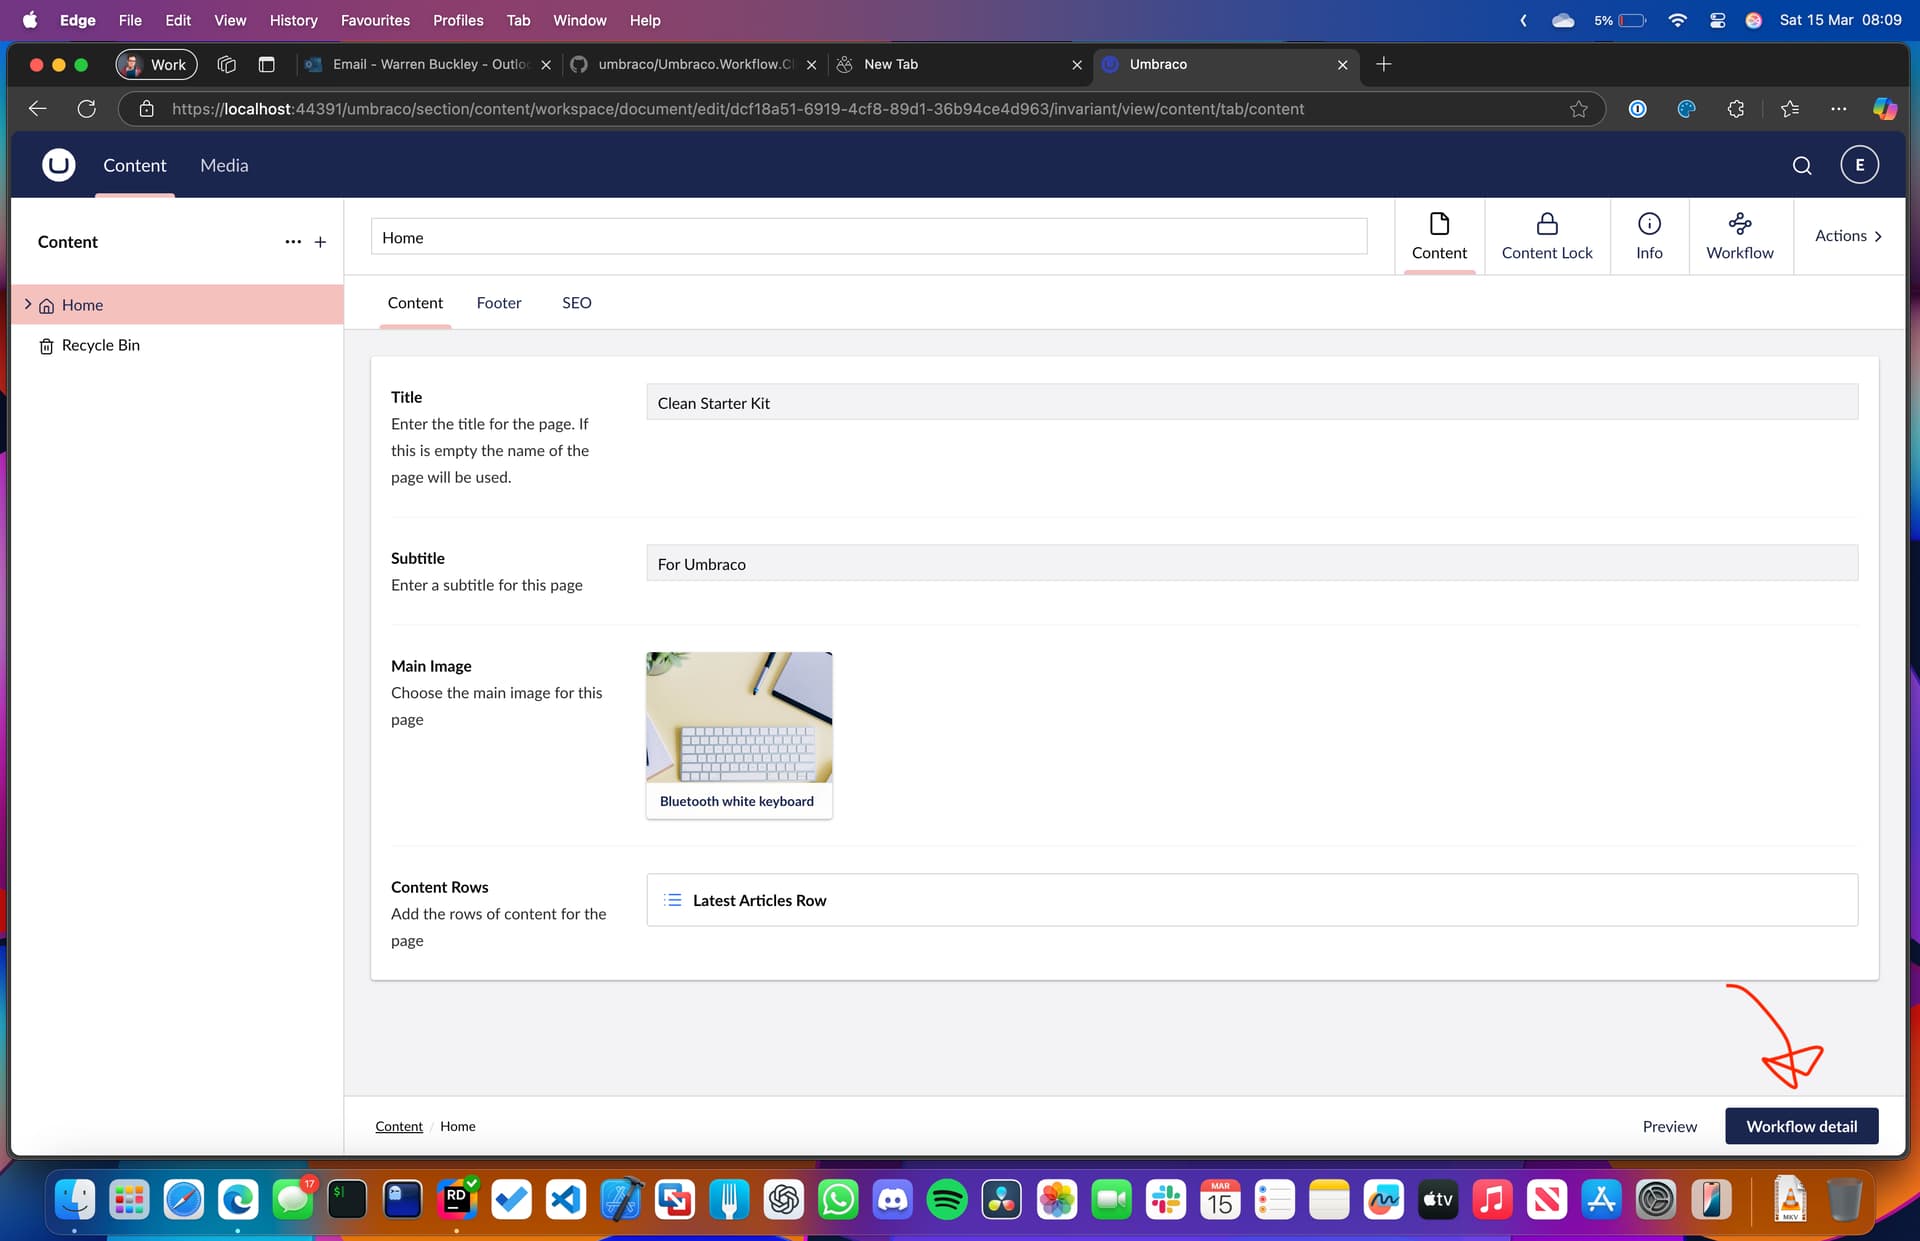Click the document name field Home
This screenshot has height=1241, width=1920.
tap(869, 237)
